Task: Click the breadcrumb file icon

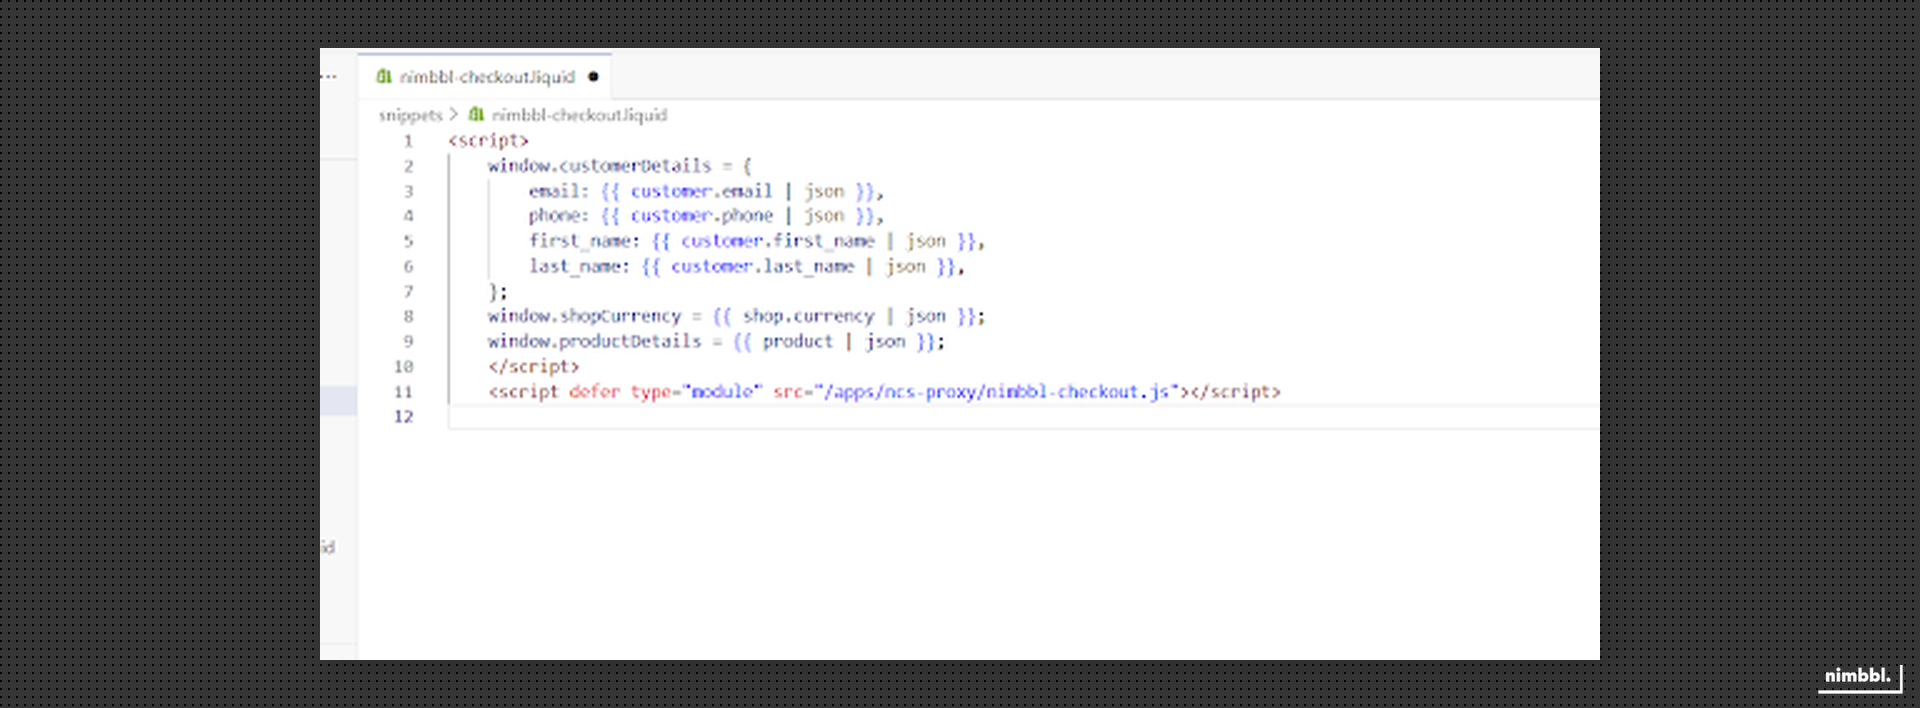Action: click(476, 115)
